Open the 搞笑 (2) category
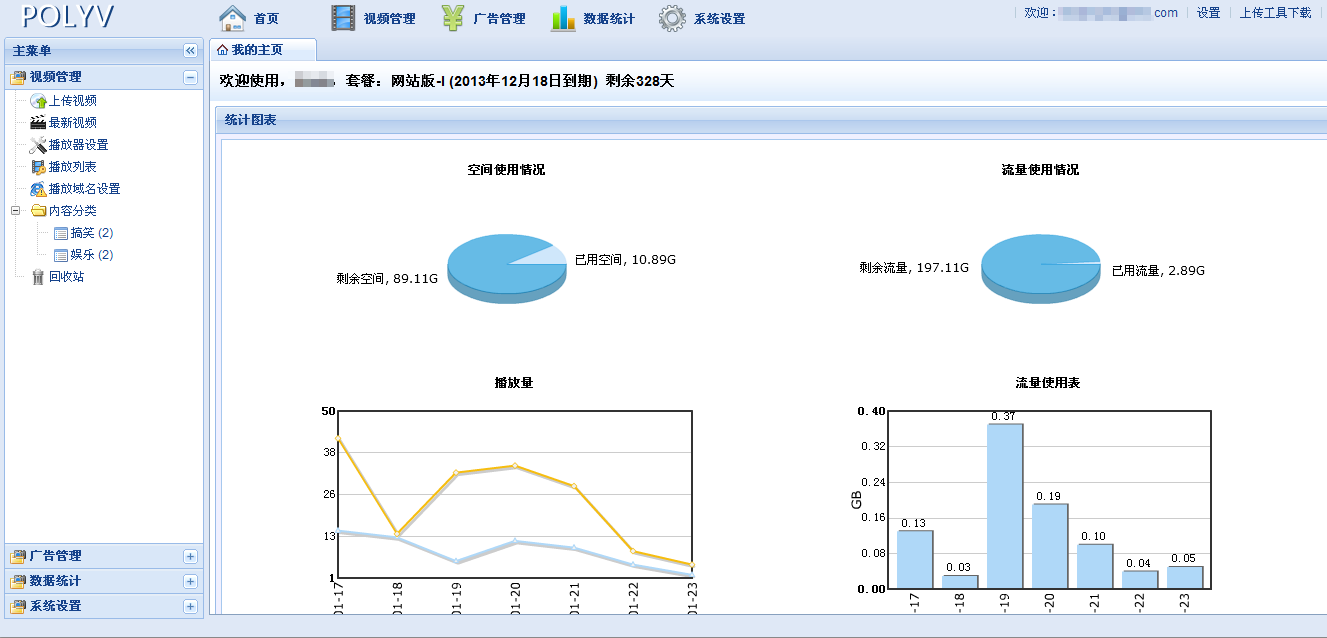Image resolution: width=1327 pixels, height=638 pixels. coord(91,233)
